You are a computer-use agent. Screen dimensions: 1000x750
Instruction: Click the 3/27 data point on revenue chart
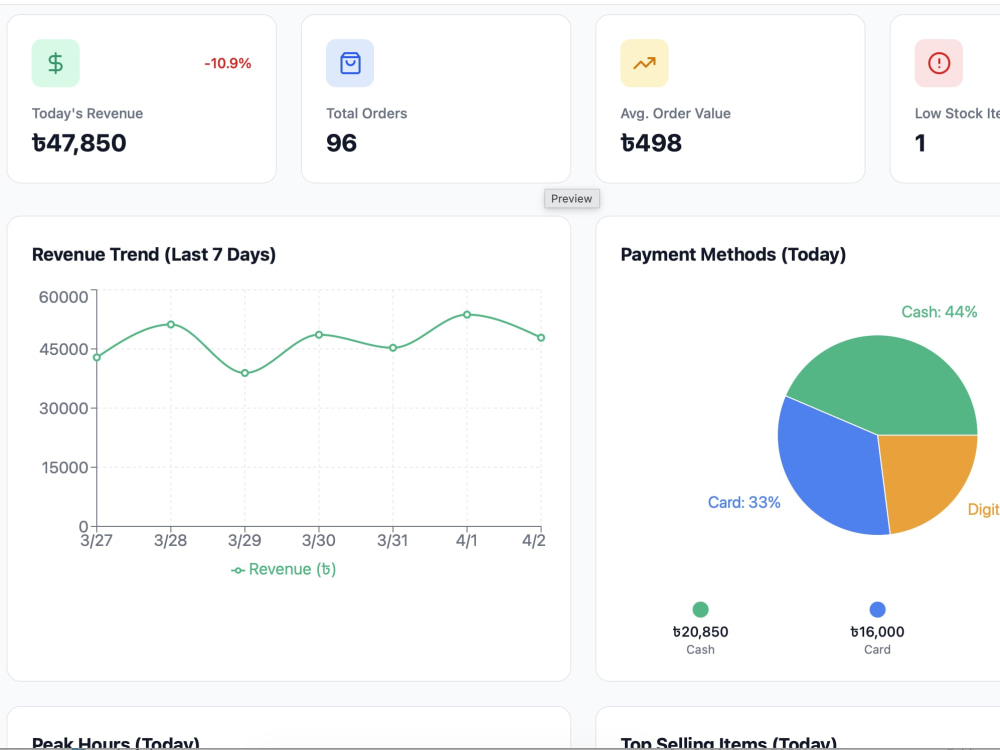(x=97, y=357)
